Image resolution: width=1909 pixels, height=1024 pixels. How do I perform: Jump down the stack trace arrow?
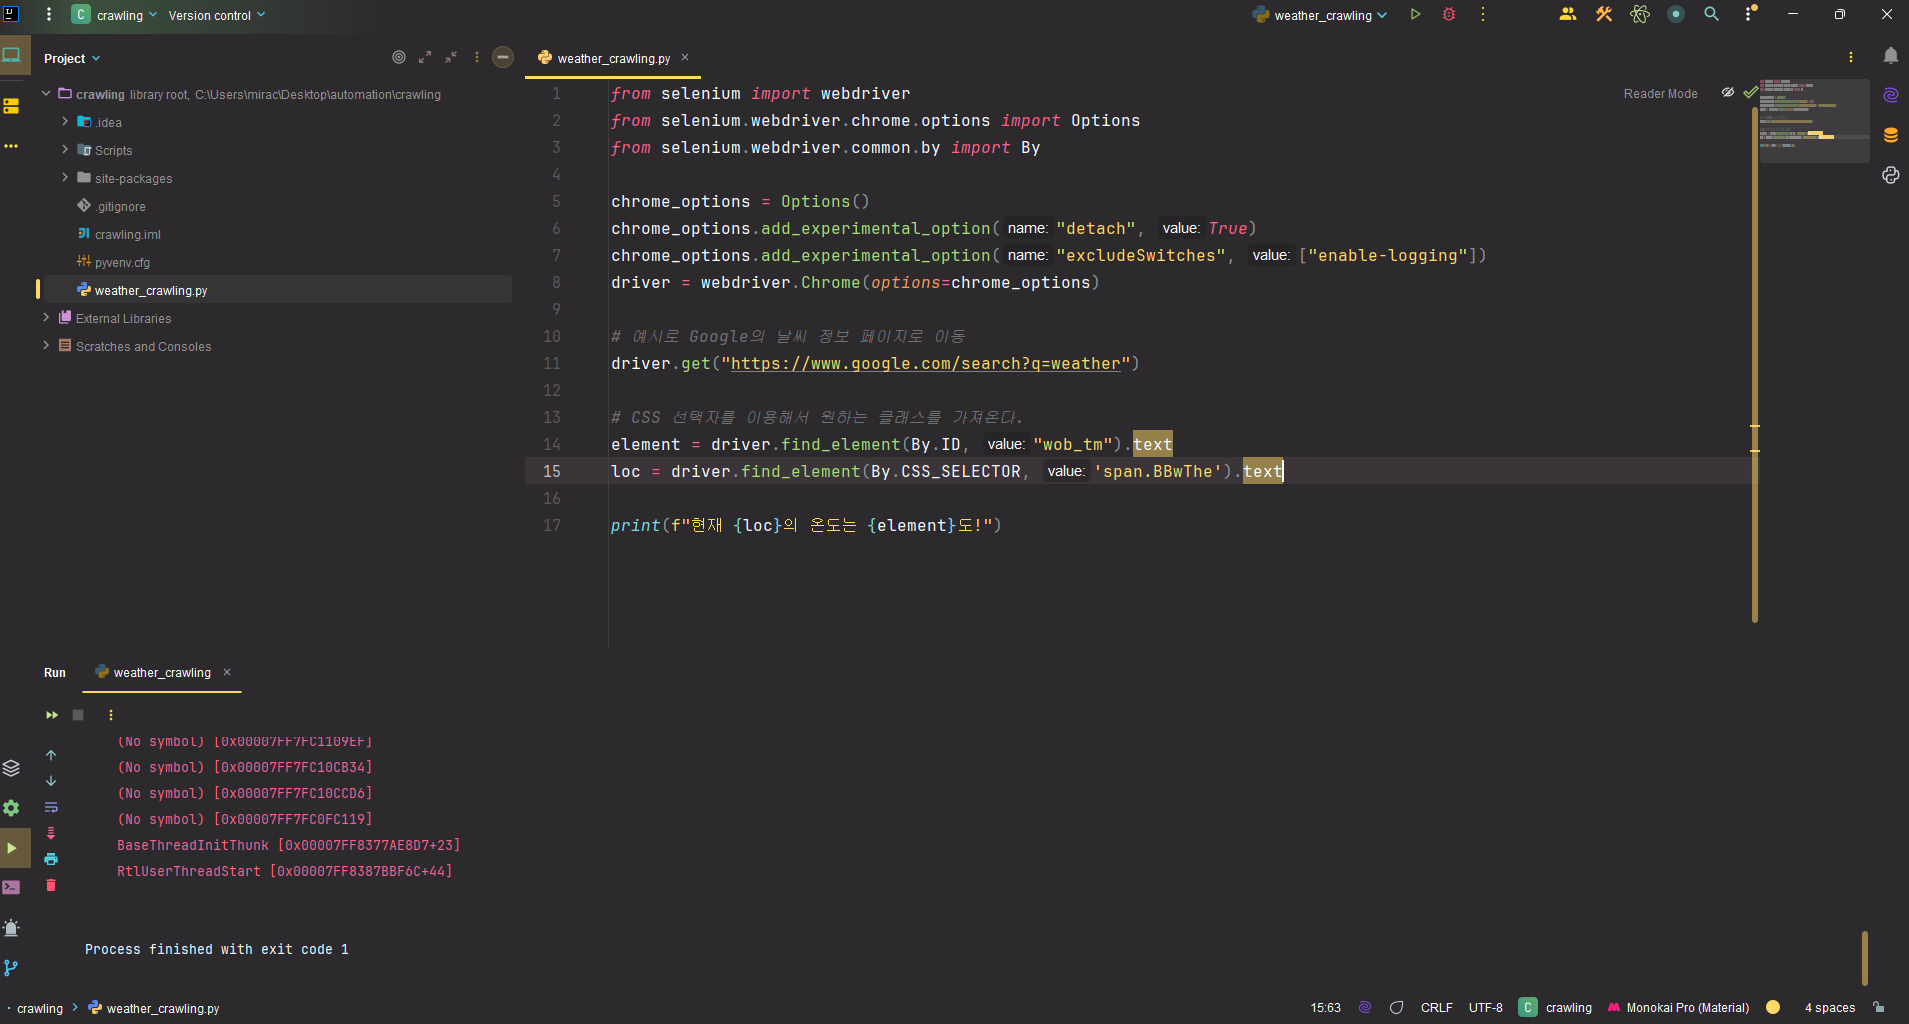[51, 781]
